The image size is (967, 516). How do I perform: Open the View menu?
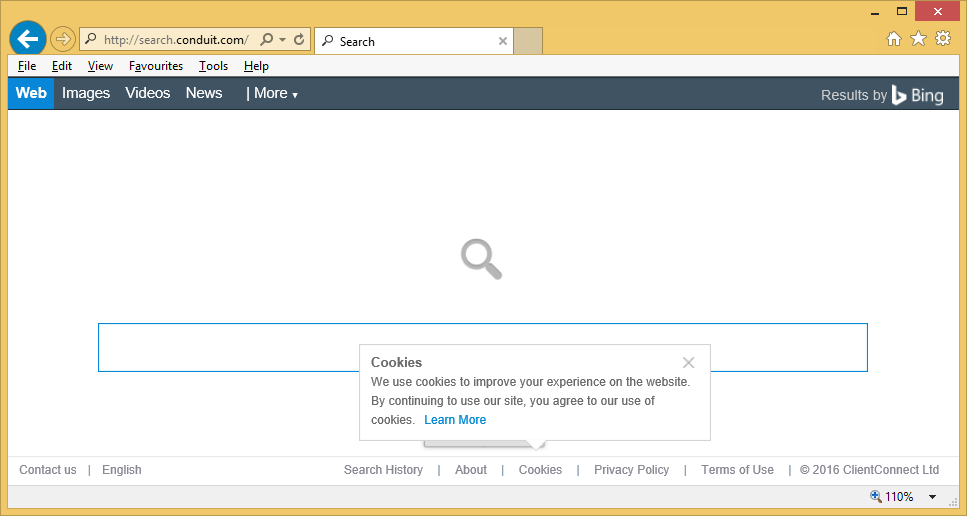(x=100, y=66)
